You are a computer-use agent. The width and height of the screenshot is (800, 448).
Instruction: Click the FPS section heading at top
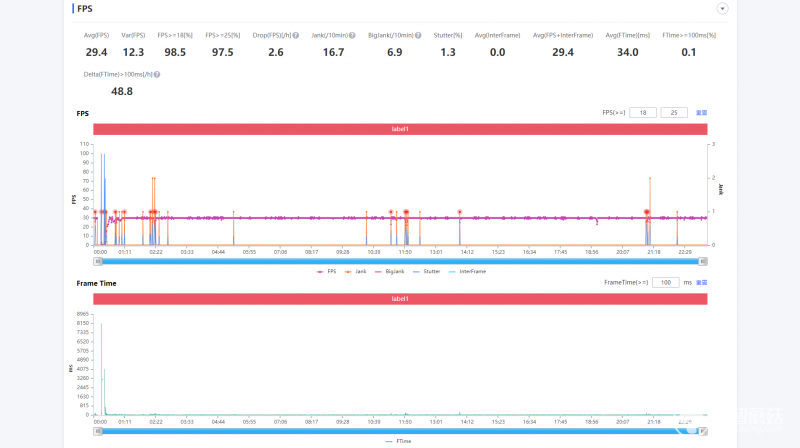(x=85, y=9)
